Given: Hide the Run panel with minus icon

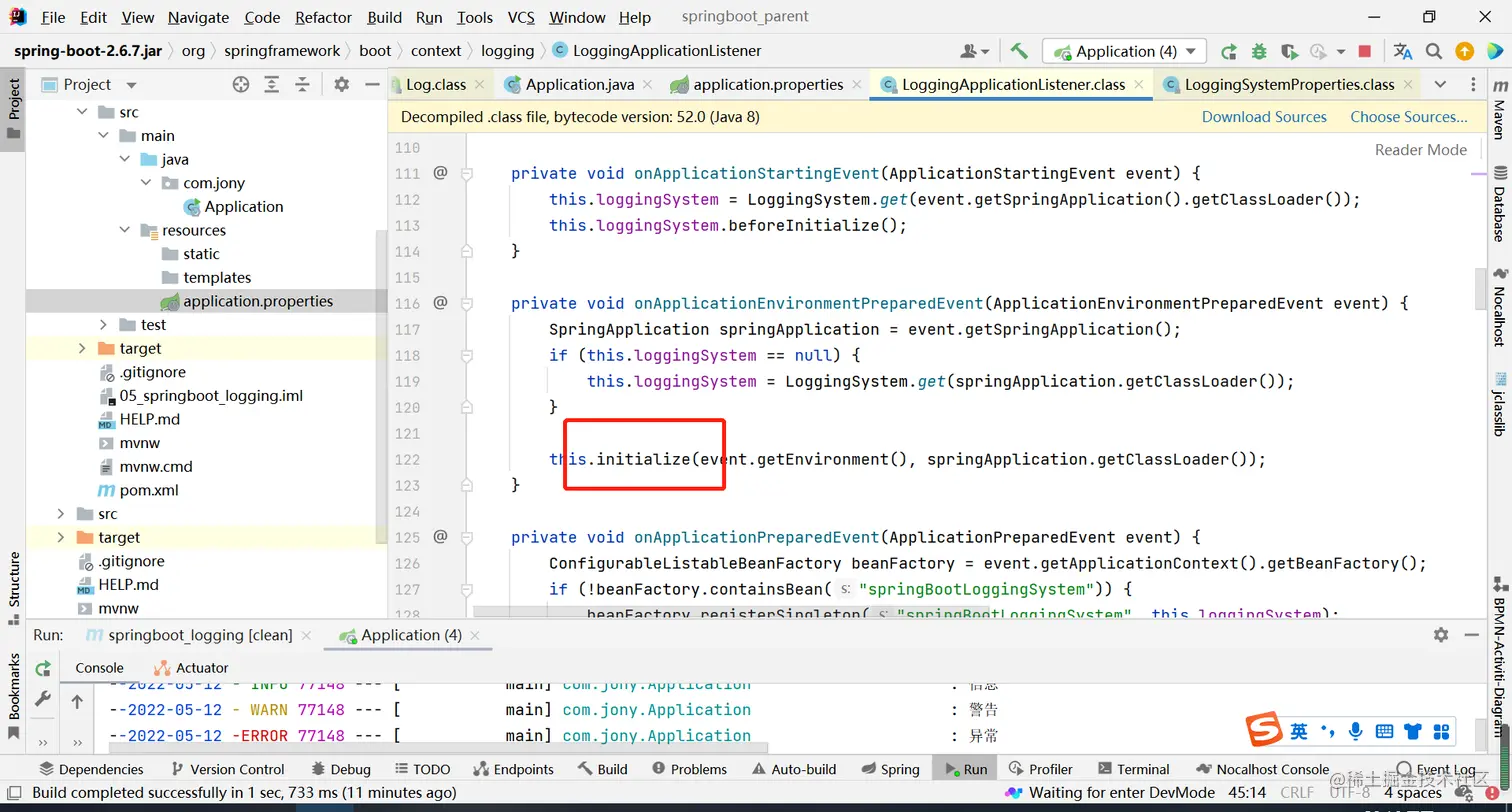Looking at the screenshot, I should tap(1473, 635).
